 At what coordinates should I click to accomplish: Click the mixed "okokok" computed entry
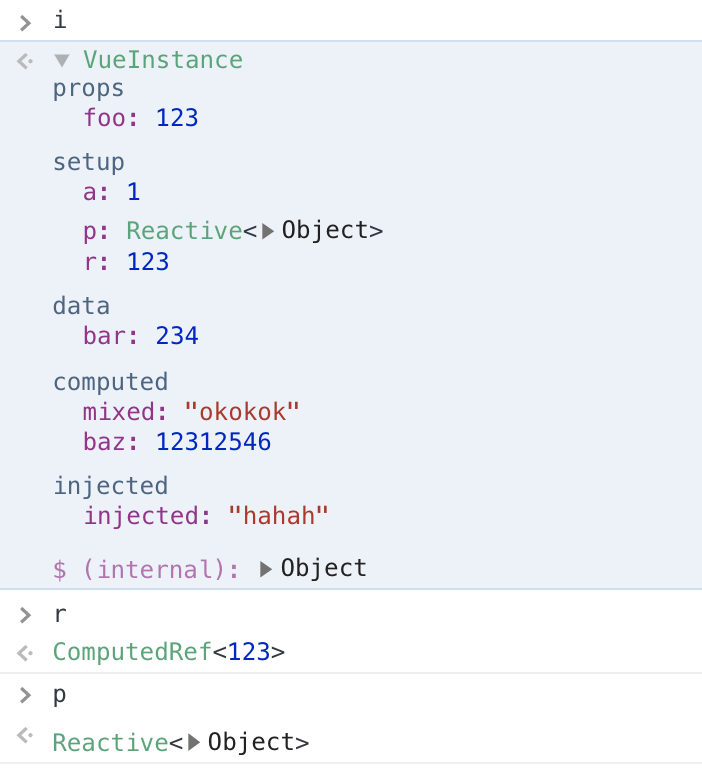(191, 411)
